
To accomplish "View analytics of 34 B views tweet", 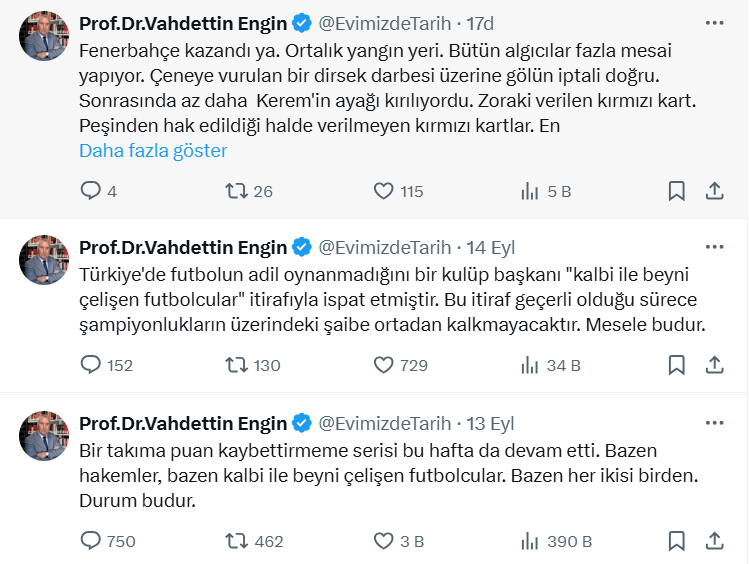I will (x=531, y=365).
